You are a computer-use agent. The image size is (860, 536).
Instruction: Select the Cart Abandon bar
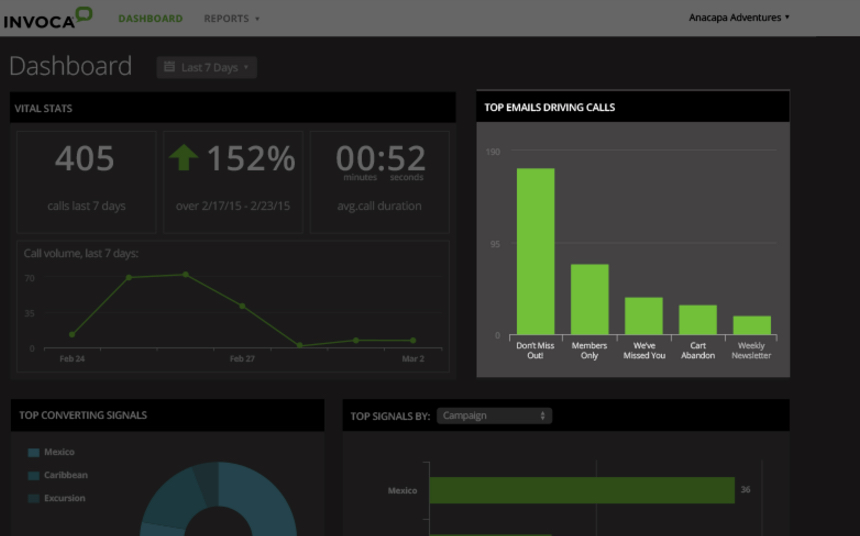[x=698, y=319]
